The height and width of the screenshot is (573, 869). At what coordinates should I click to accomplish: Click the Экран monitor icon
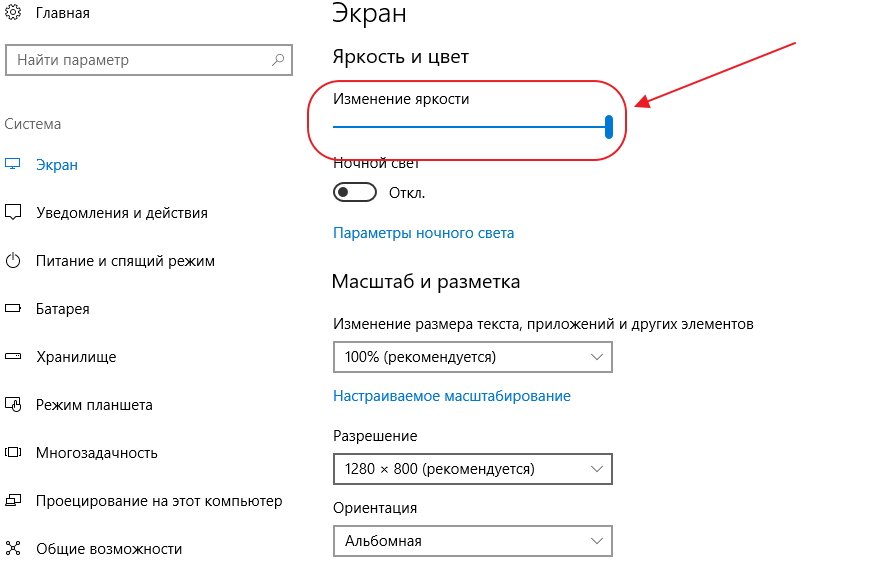click(14, 164)
